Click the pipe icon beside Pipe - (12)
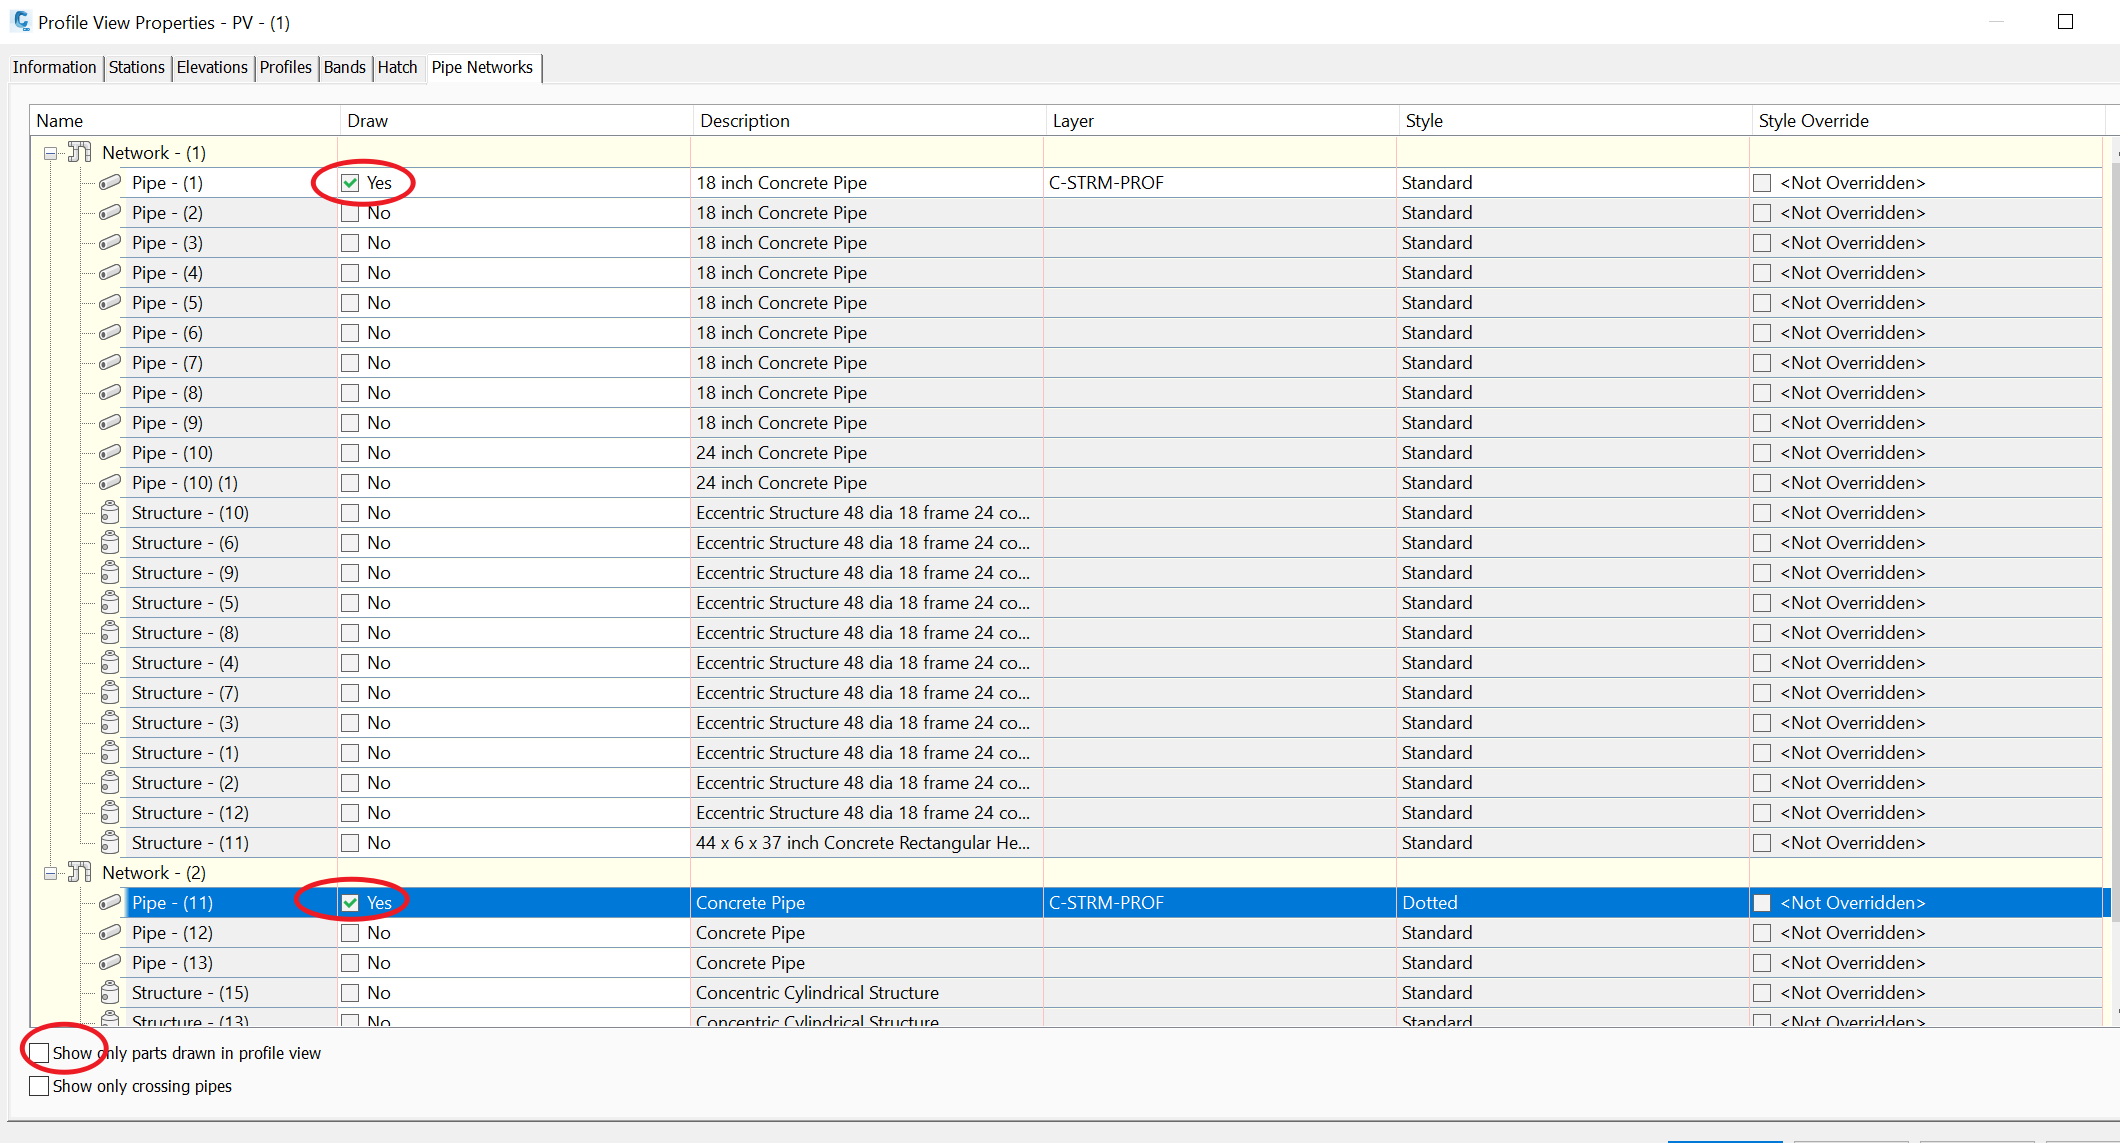The image size is (2120, 1143). 110,932
